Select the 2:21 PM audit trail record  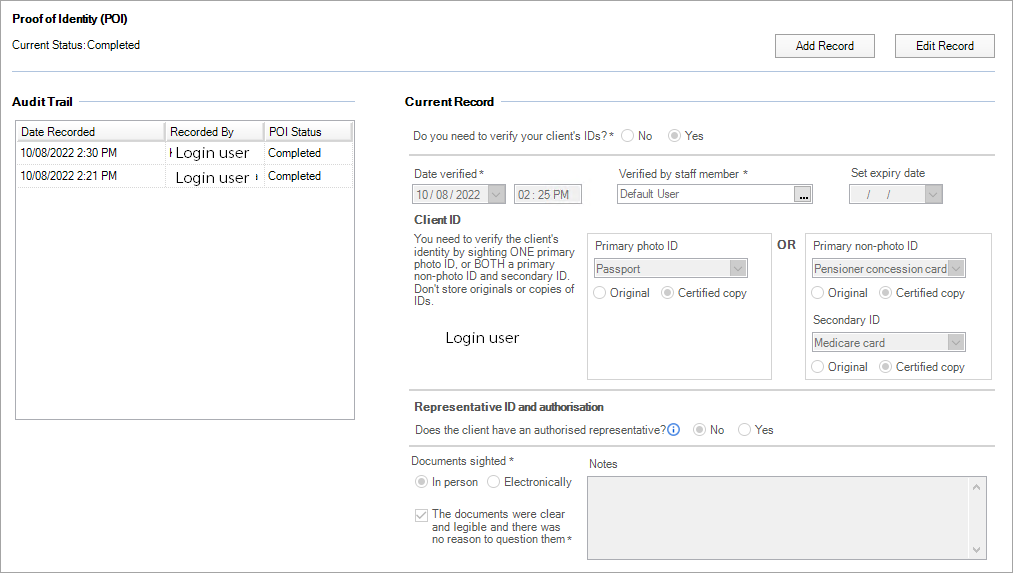90,176
